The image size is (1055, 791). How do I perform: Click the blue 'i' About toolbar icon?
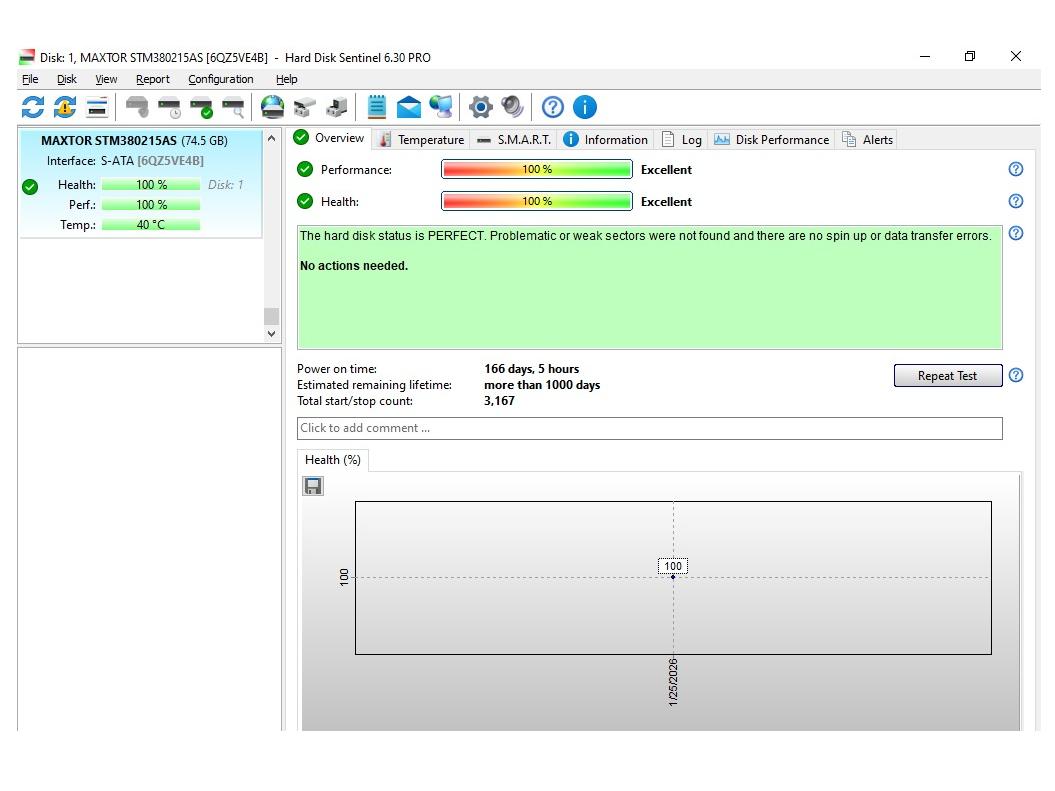point(585,107)
